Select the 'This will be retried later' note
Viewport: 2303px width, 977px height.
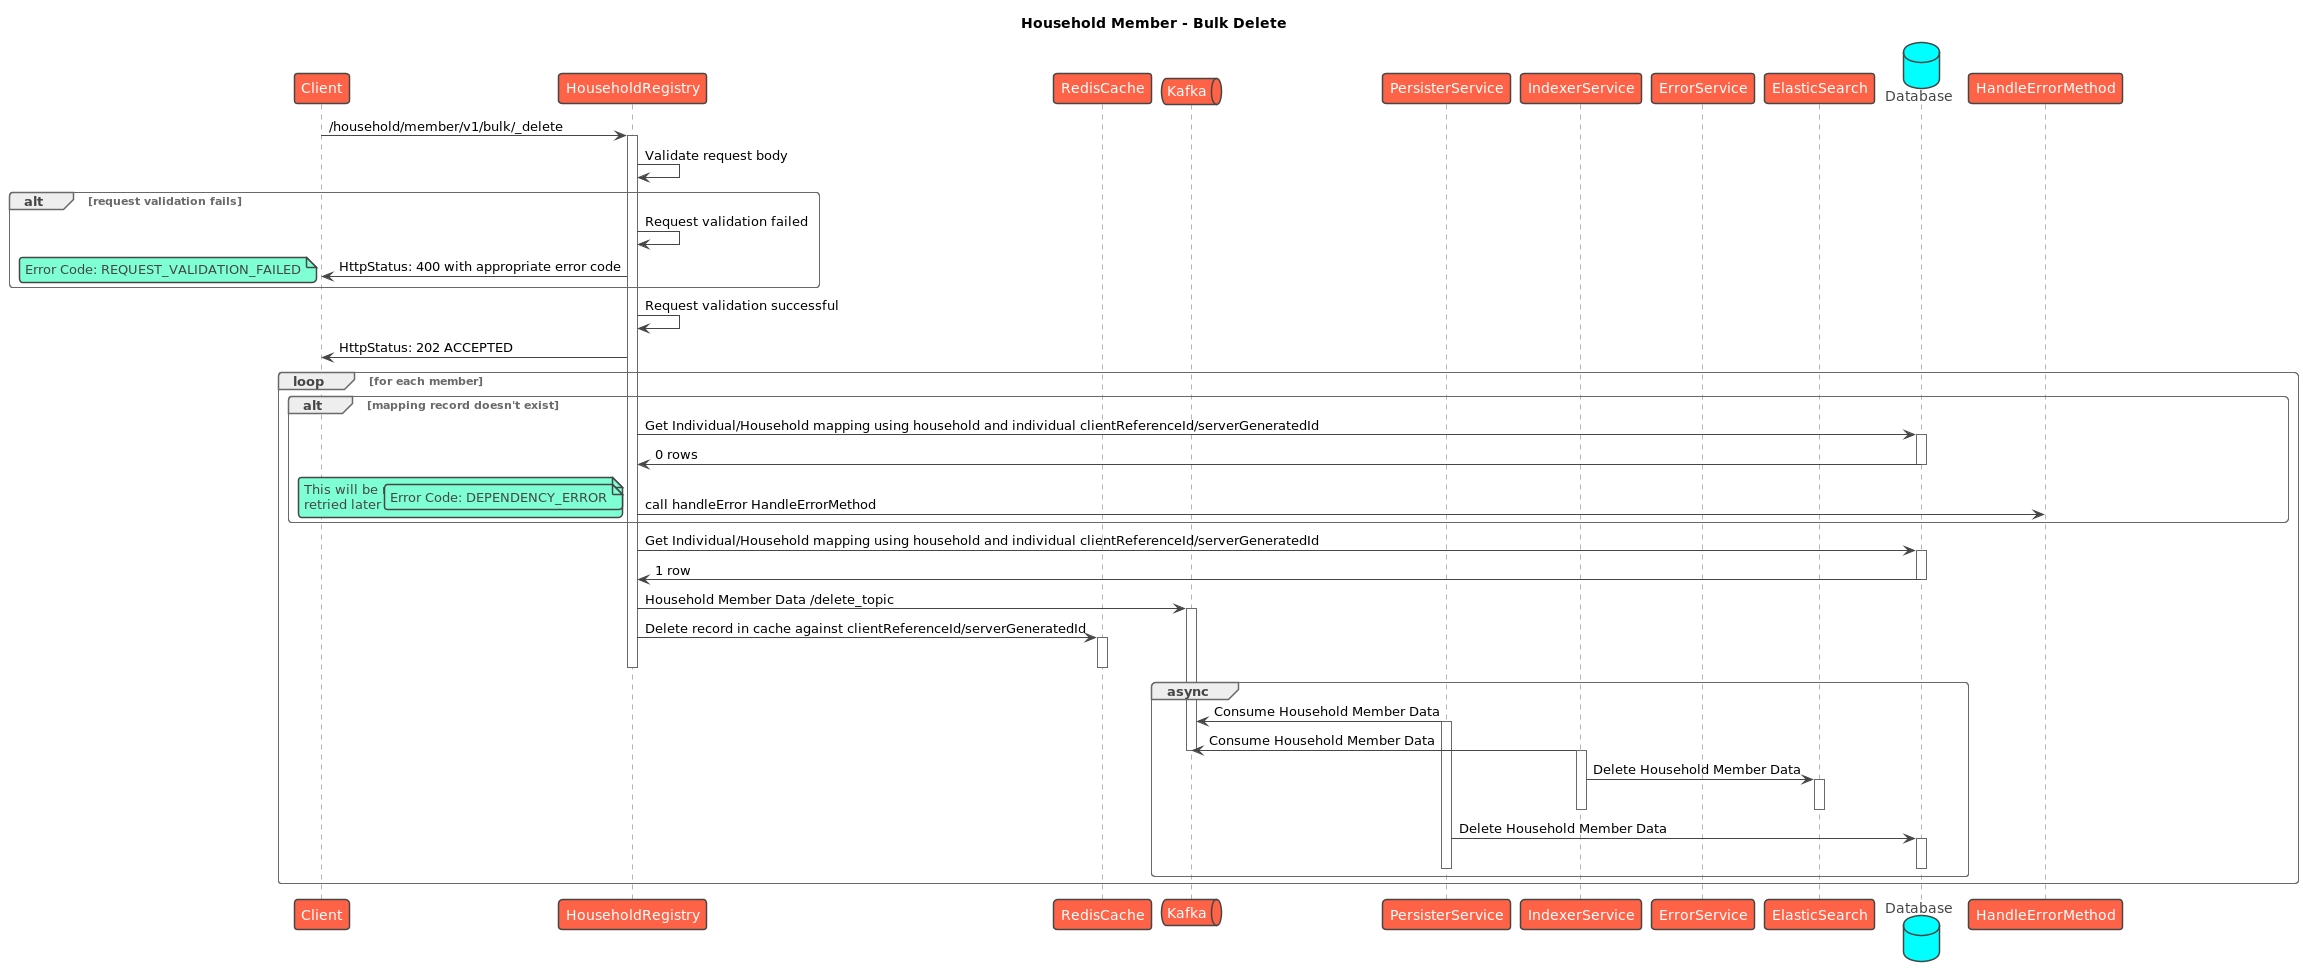(x=340, y=497)
